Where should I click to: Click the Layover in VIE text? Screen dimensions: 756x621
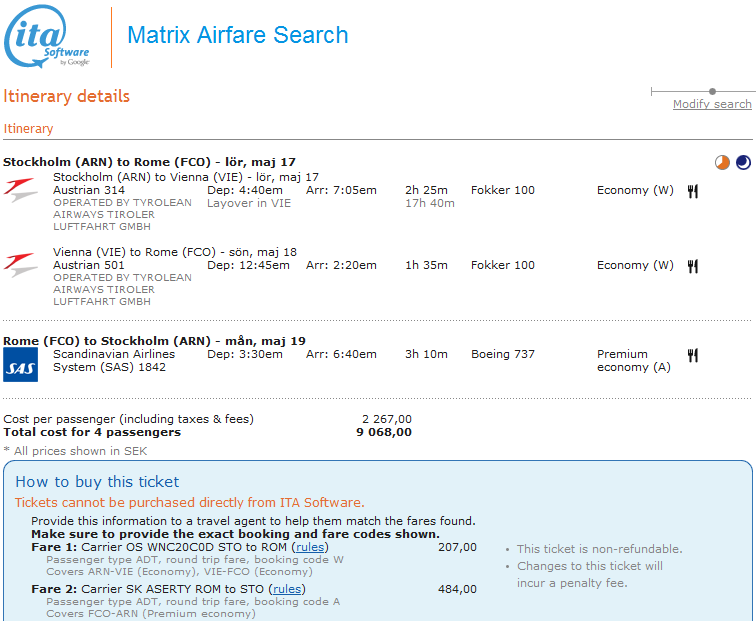(x=248, y=203)
